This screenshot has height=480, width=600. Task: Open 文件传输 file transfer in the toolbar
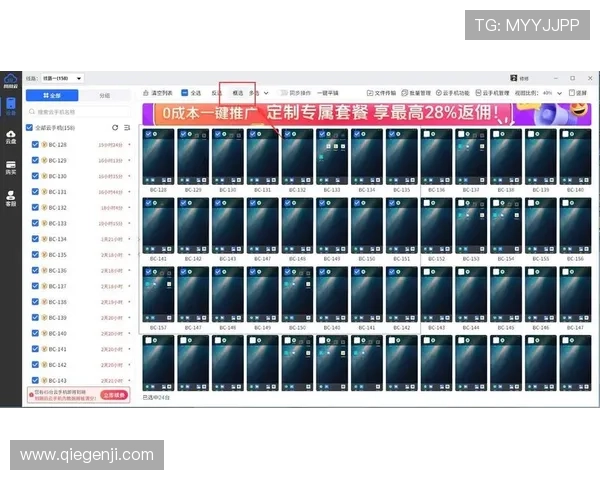point(381,92)
